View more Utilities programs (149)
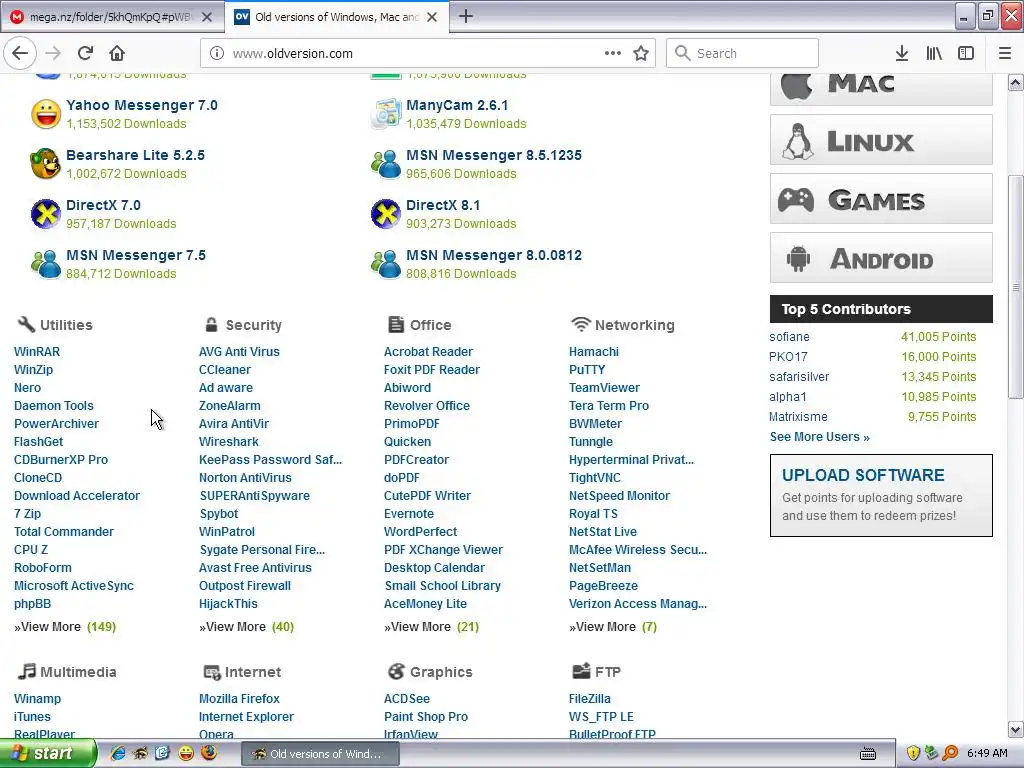 tap(65, 627)
